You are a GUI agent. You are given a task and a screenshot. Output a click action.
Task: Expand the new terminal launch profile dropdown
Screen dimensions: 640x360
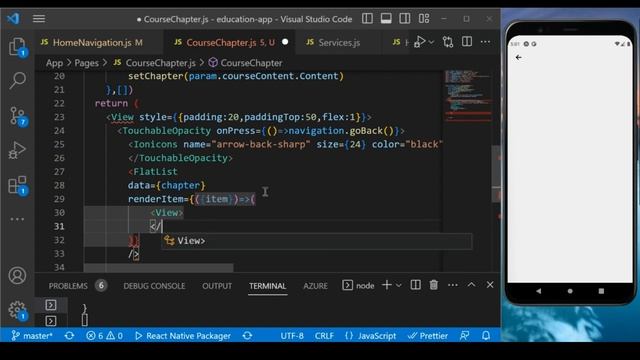(x=399, y=285)
